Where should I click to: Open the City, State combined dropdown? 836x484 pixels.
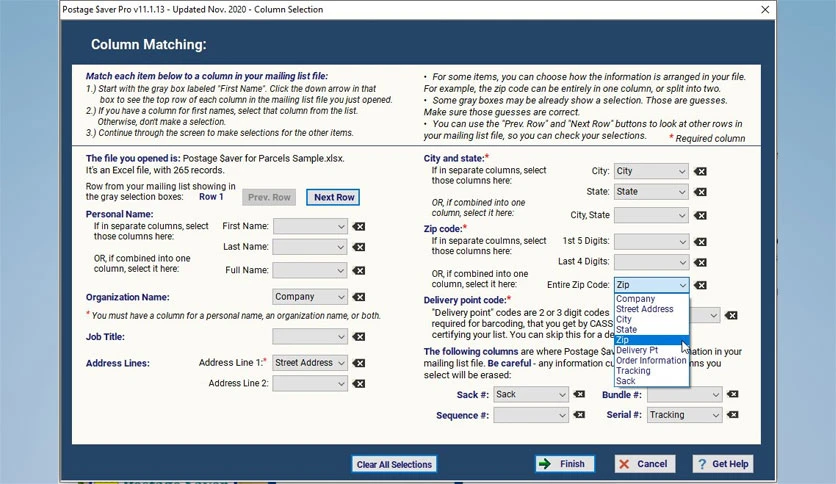[651, 215]
